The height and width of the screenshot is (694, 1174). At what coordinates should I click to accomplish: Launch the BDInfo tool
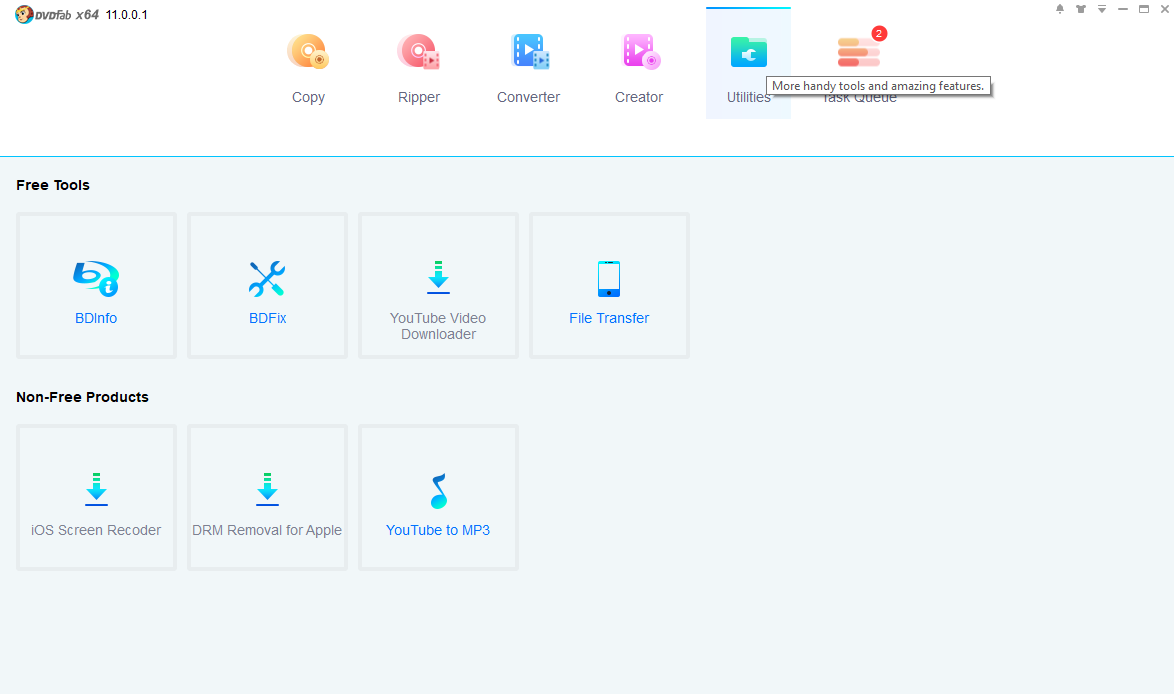tap(97, 285)
